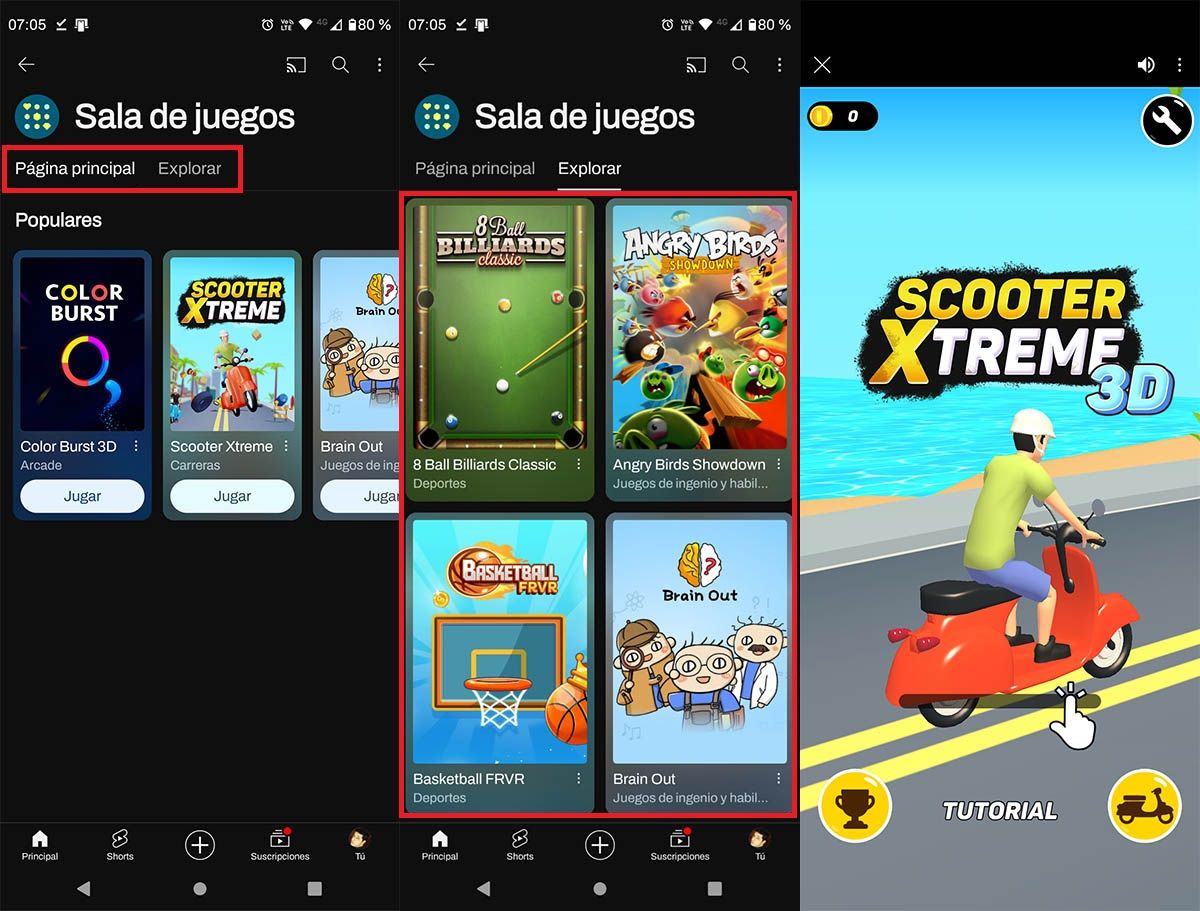Image resolution: width=1200 pixels, height=911 pixels.
Task: Tap back arrow in left phone screen
Action: pos(26,65)
